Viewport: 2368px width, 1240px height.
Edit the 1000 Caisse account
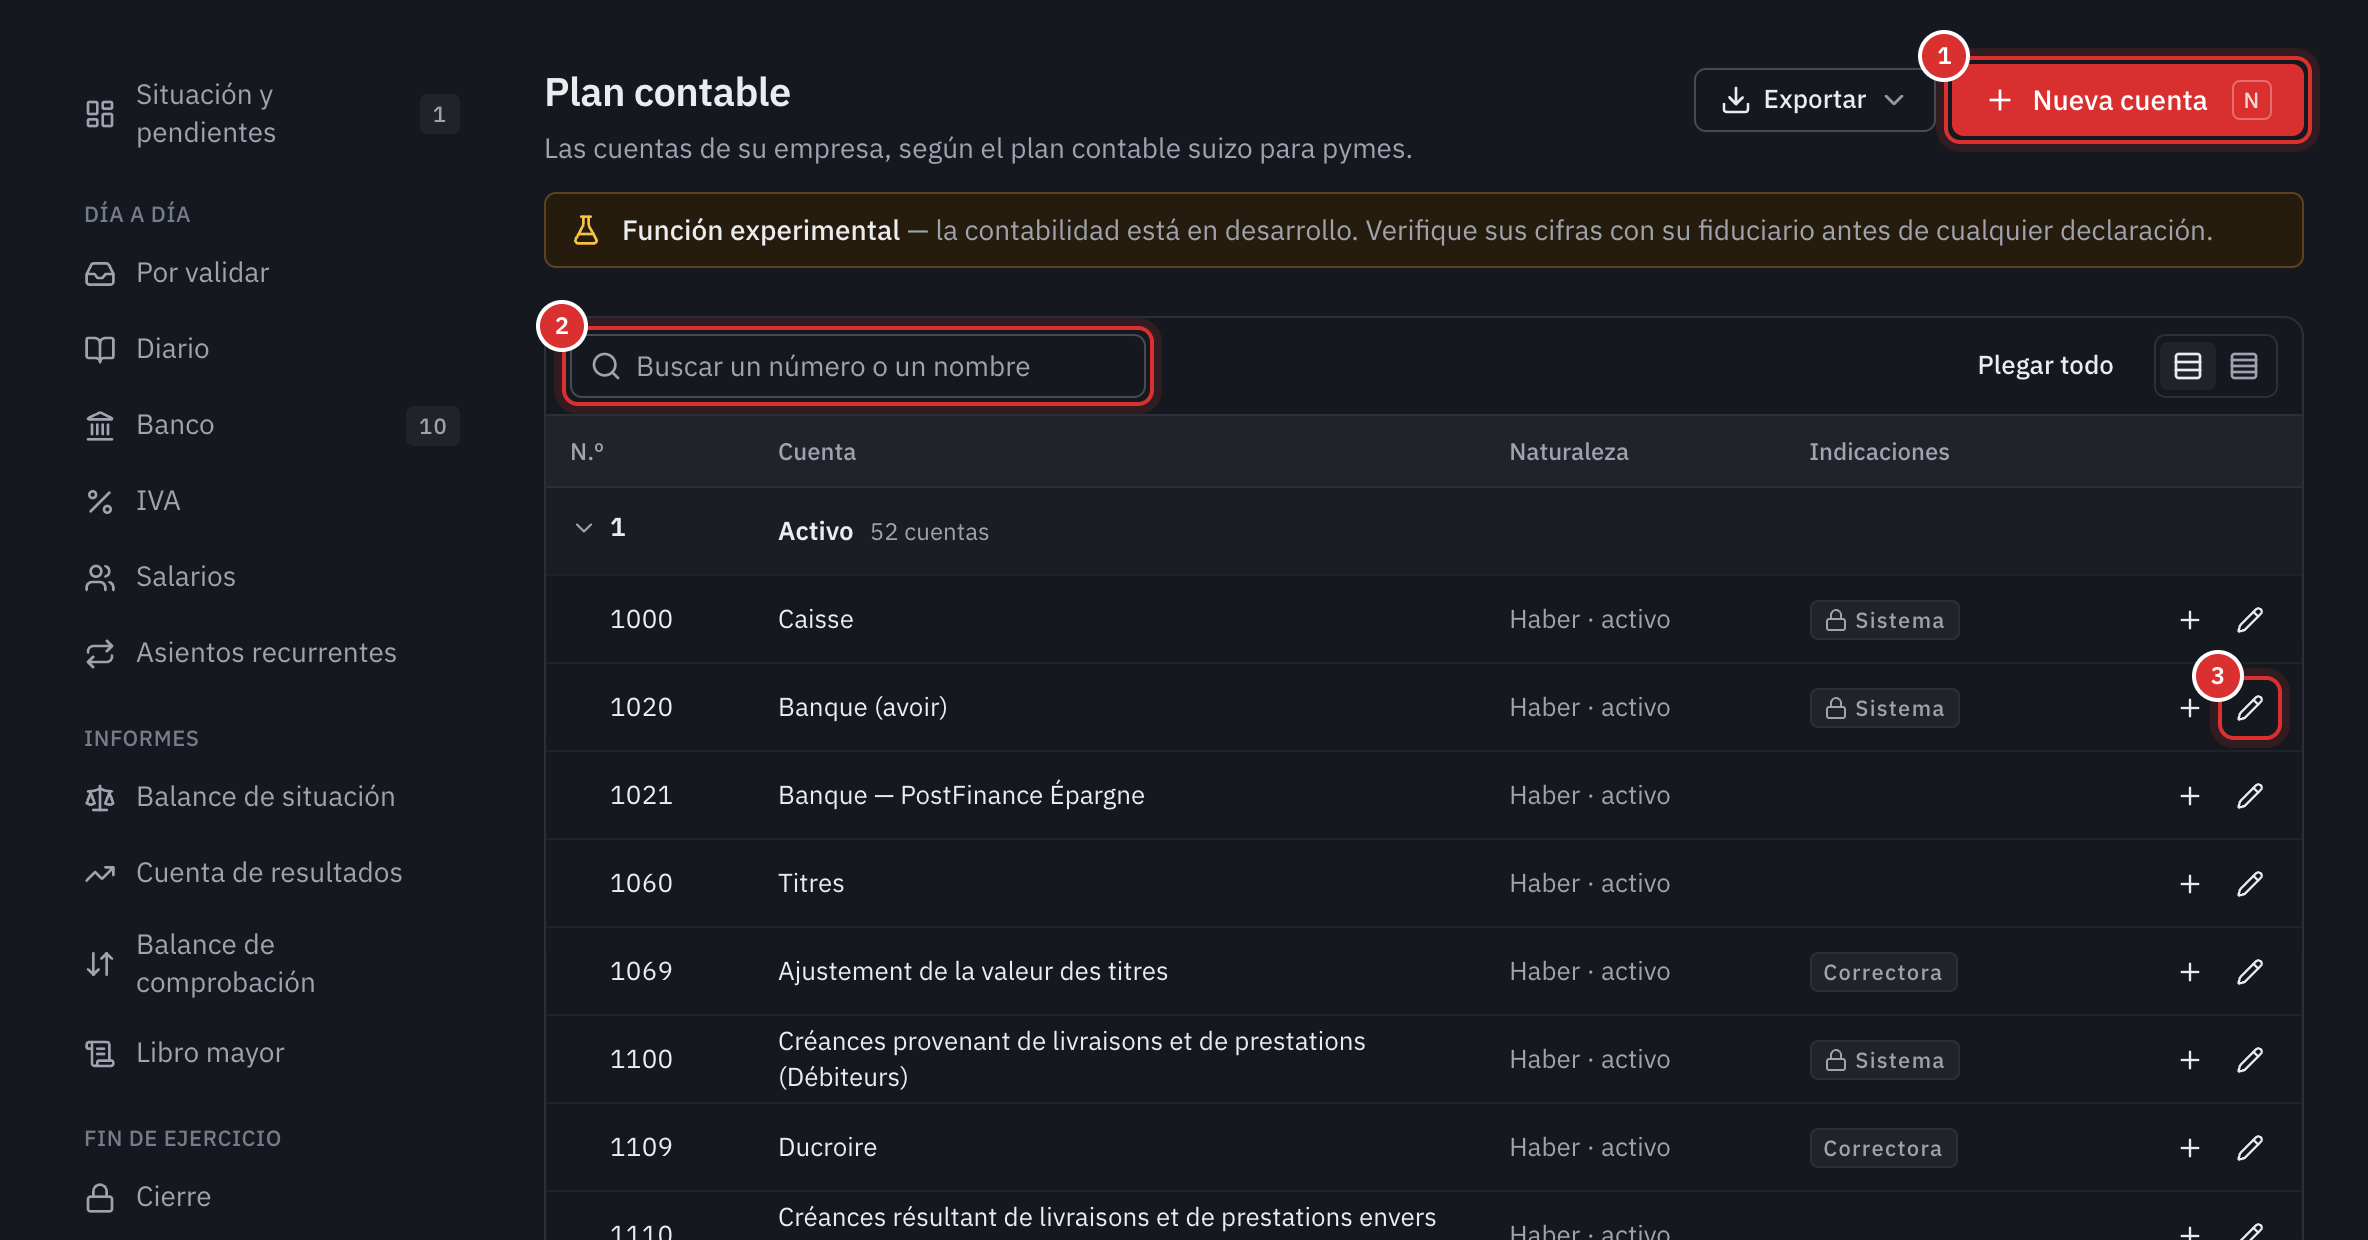[2250, 620]
